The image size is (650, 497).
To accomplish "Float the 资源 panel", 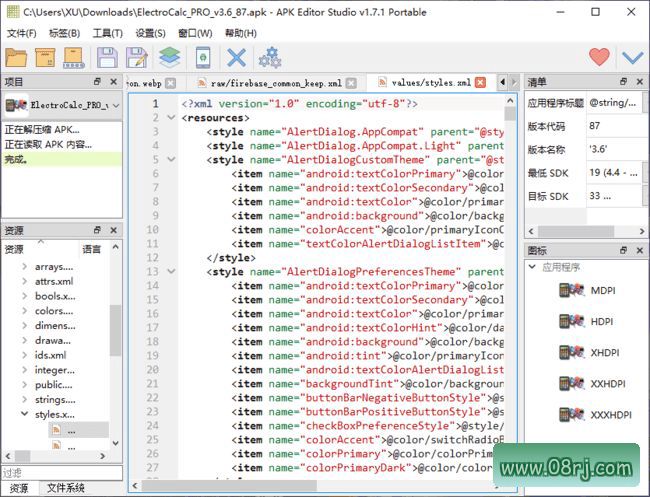I will coord(97,230).
